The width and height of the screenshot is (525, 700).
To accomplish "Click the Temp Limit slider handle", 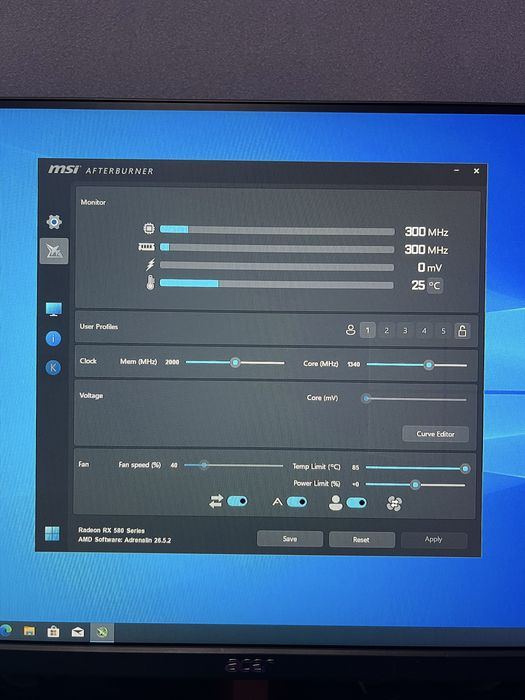I will click(465, 469).
